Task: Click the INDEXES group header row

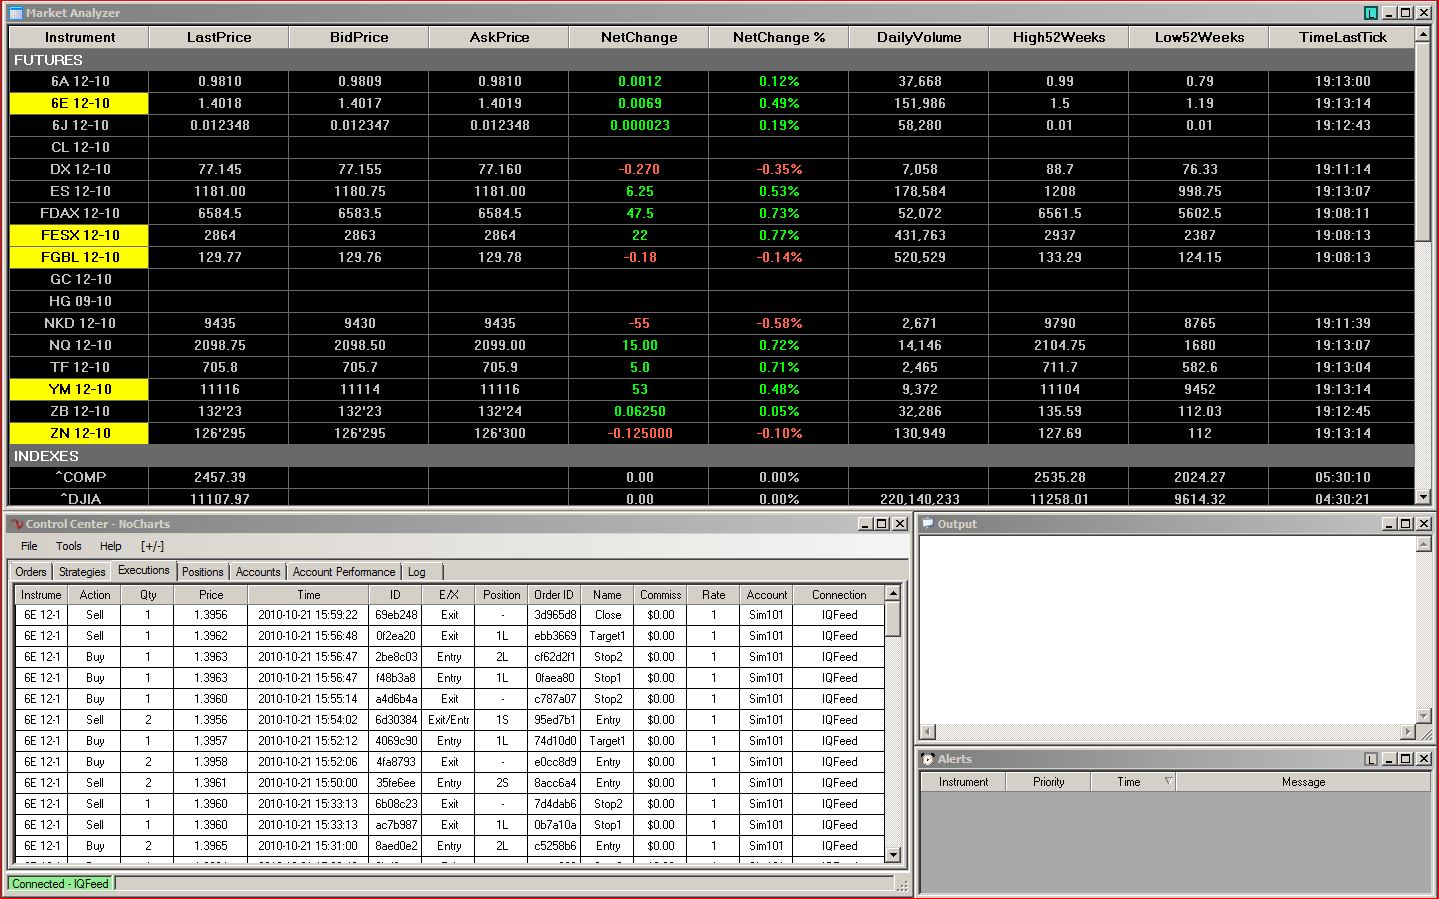Action: [x=712, y=456]
